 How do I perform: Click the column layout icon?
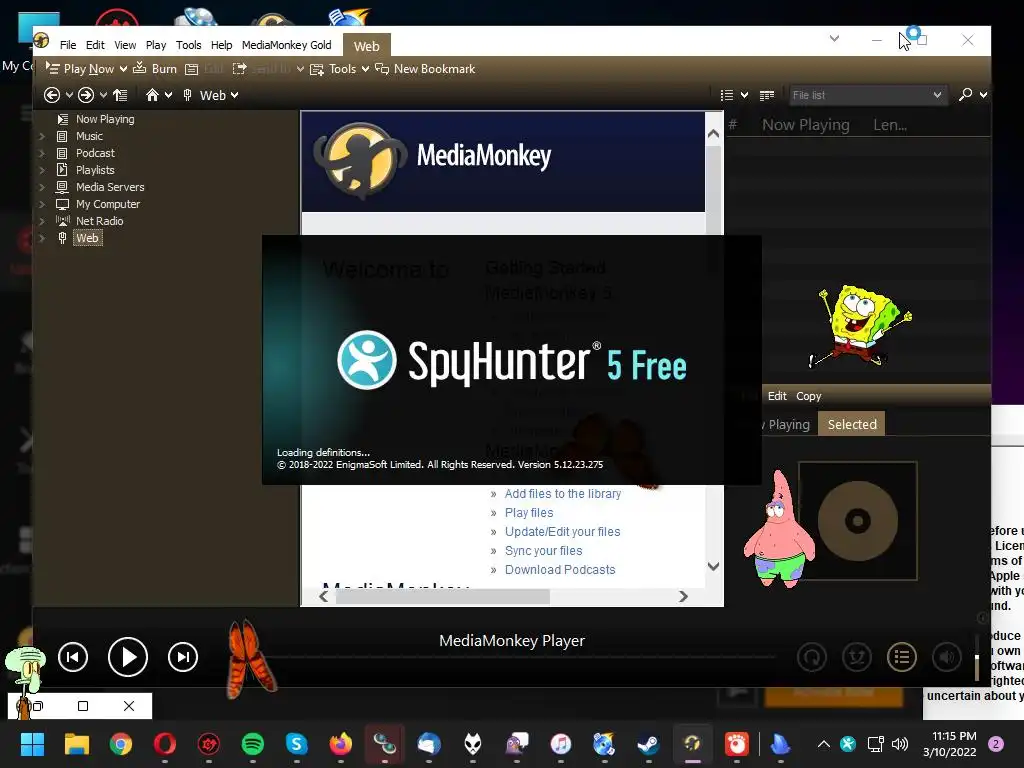pos(767,95)
